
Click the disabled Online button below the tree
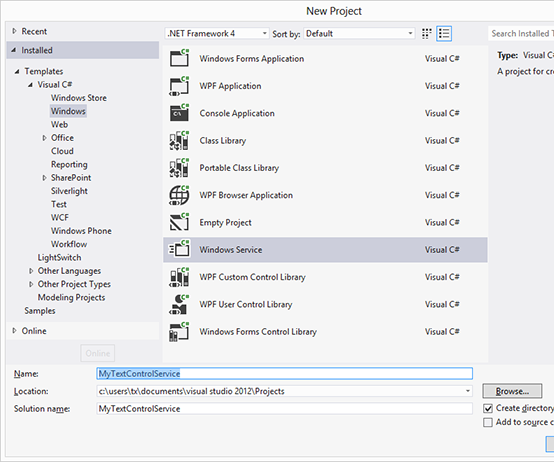98,353
